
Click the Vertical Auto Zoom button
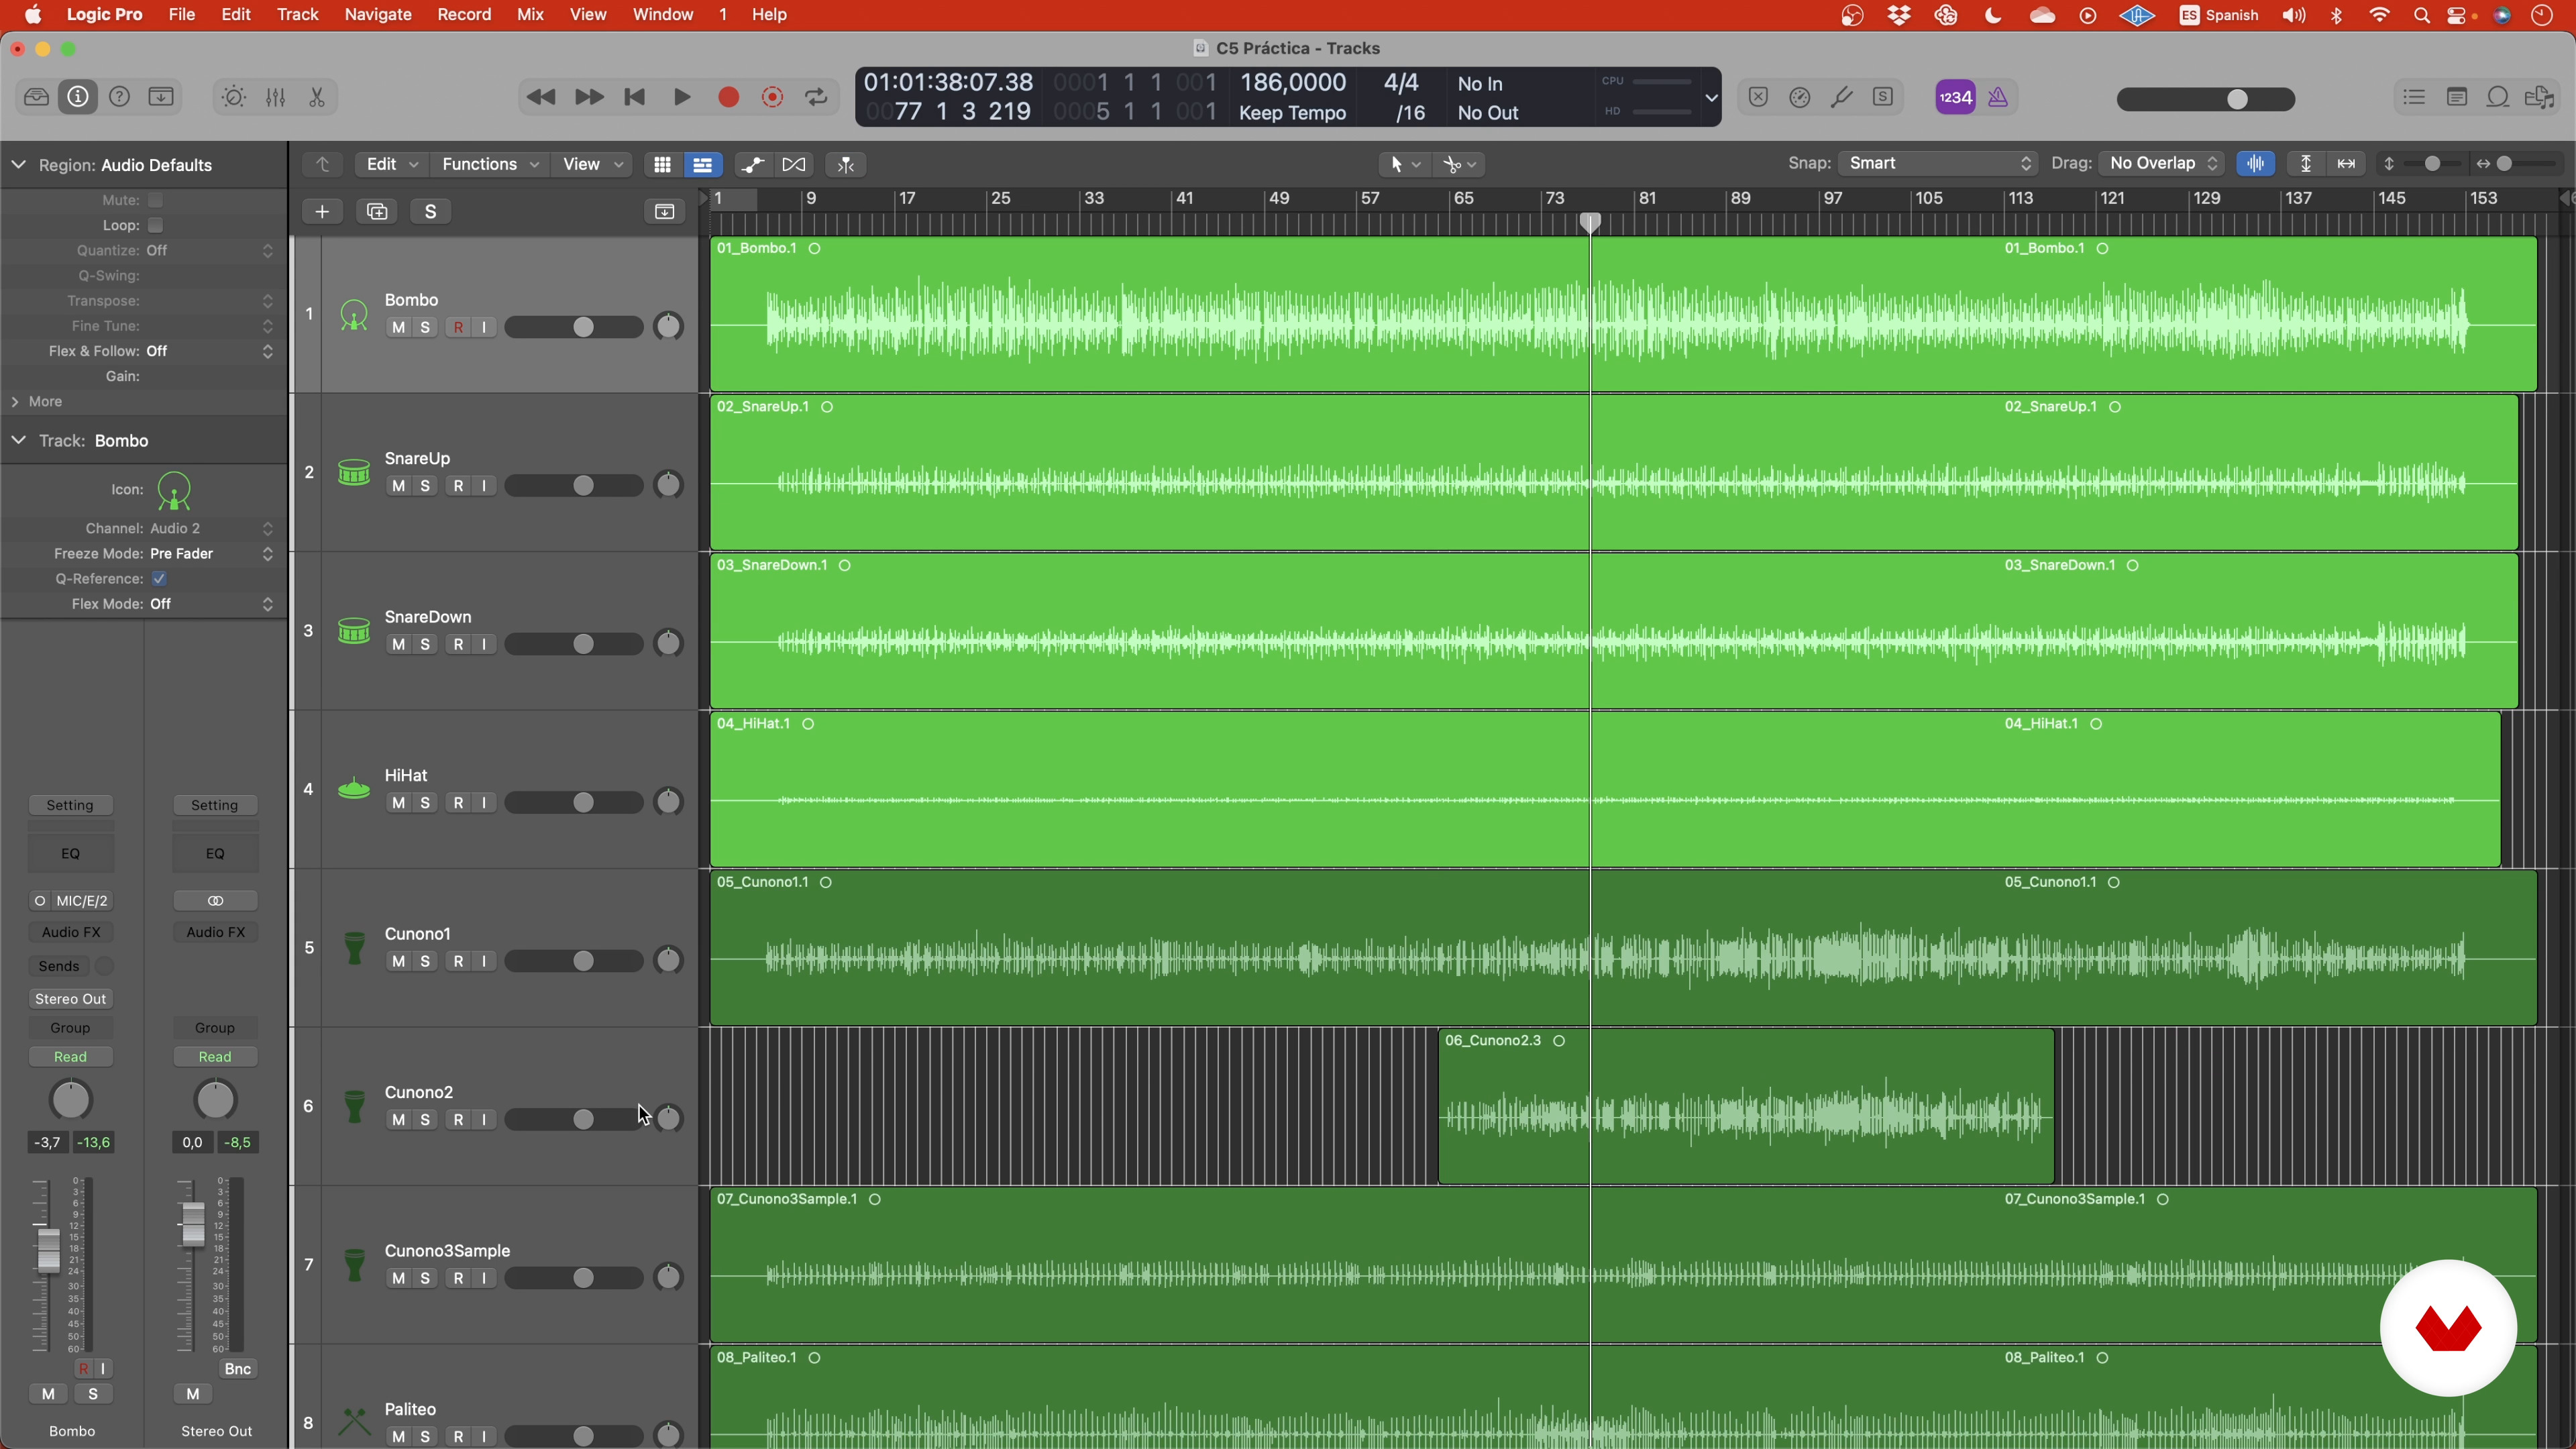coord(2306,164)
